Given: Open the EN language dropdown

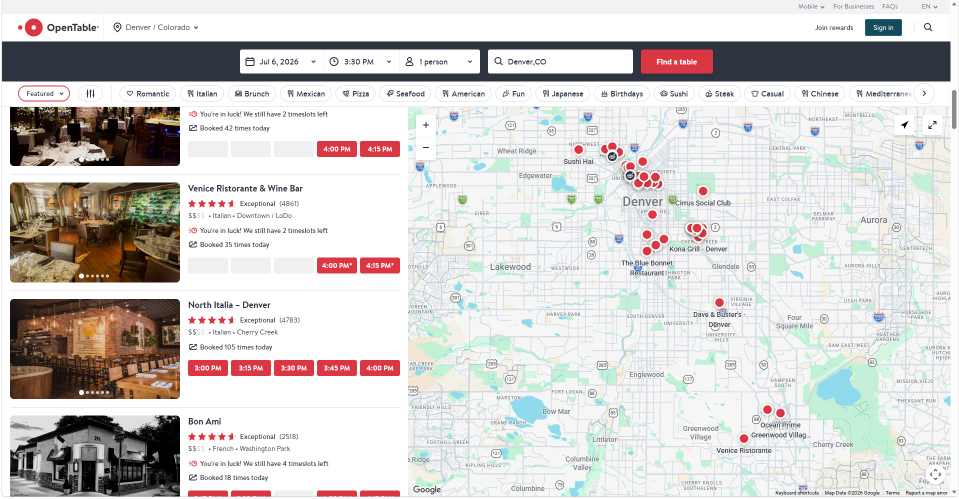Looking at the screenshot, I should point(929,7).
